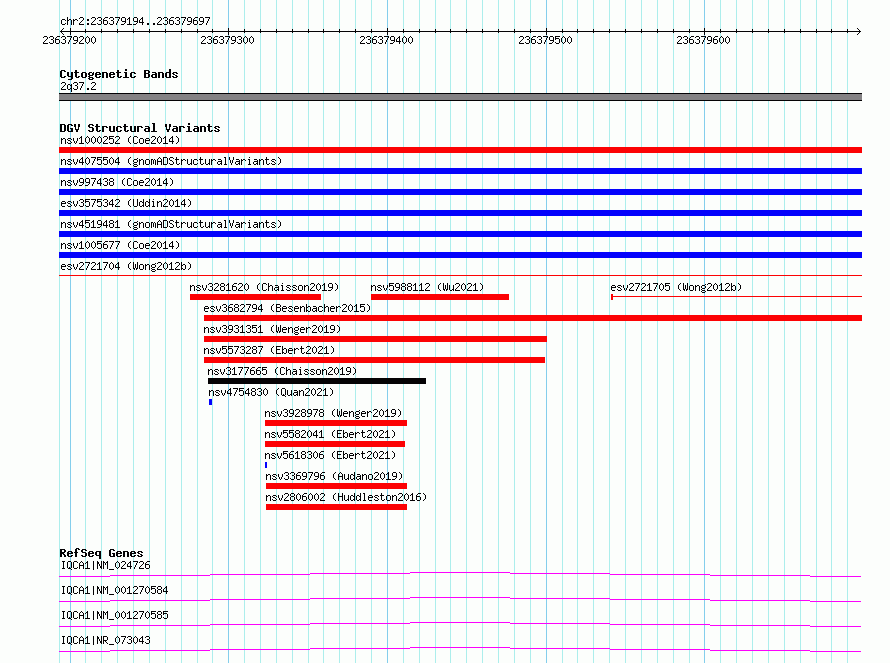The image size is (890, 663).
Task: Click the 236379300 ruler tick label
Action: (x=227, y=40)
